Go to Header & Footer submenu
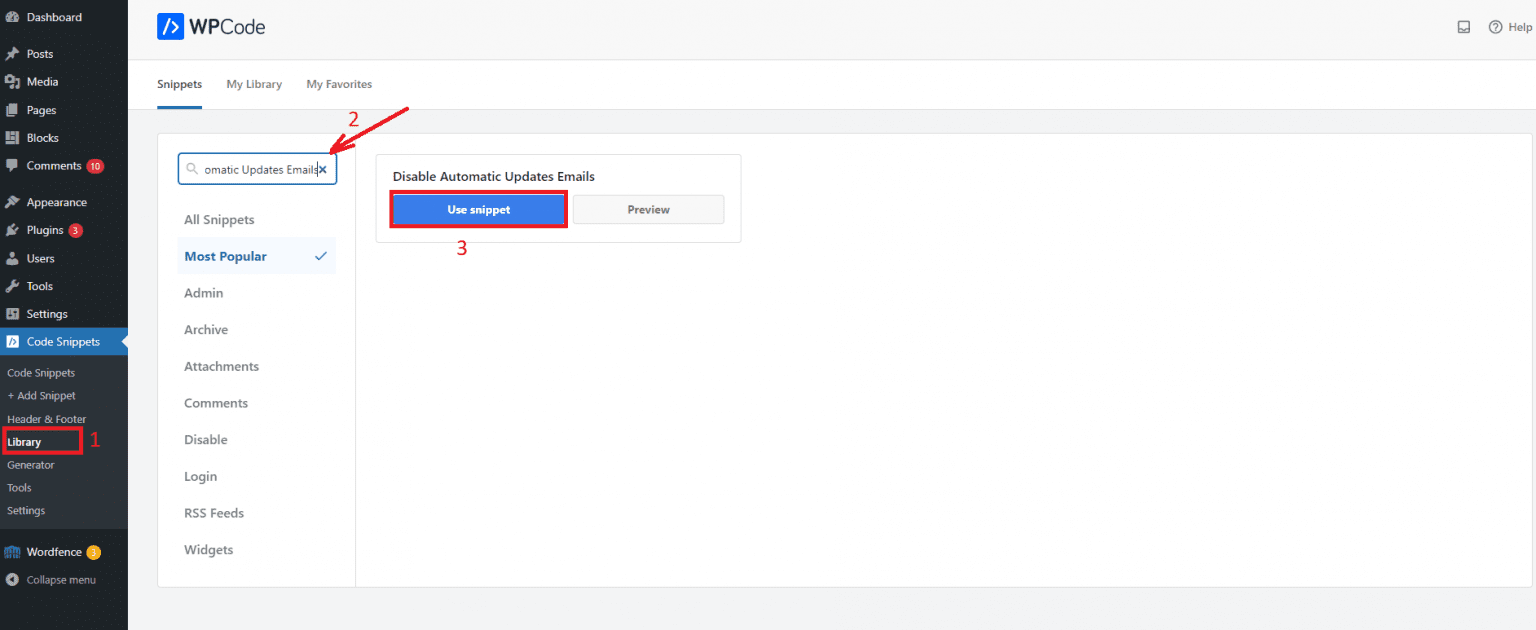 pyautogui.click(x=46, y=419)
